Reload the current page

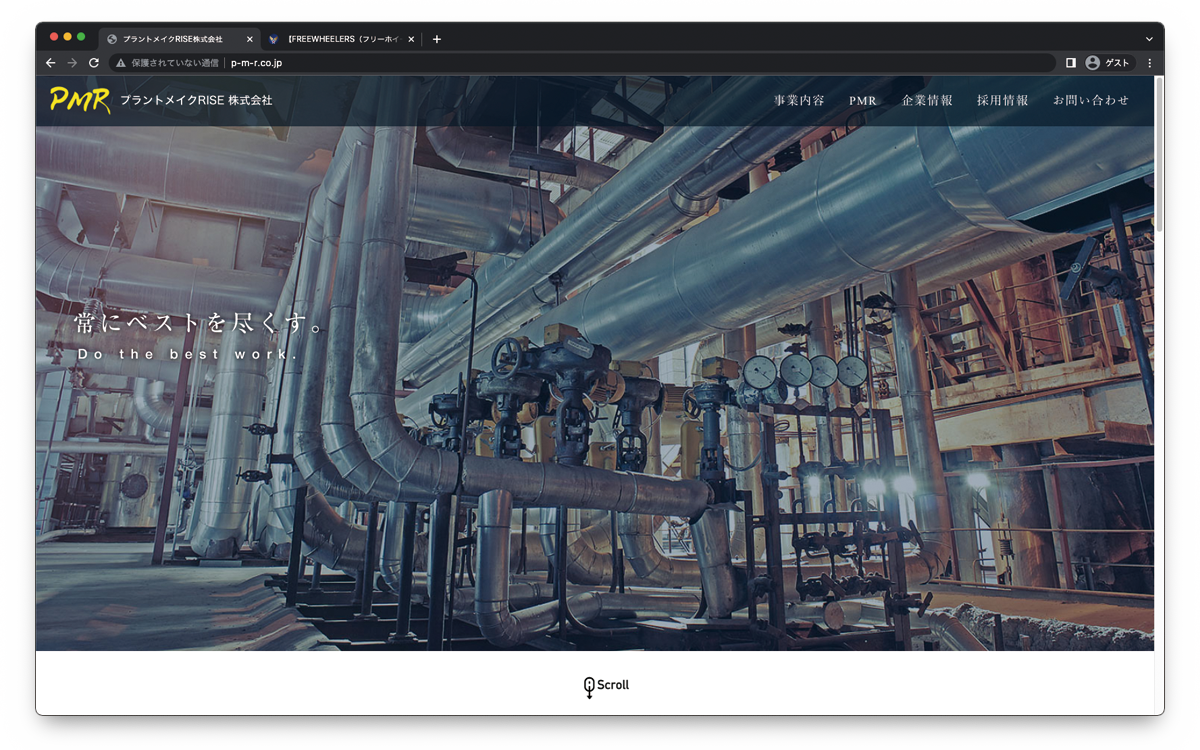[x=94, y=63]
